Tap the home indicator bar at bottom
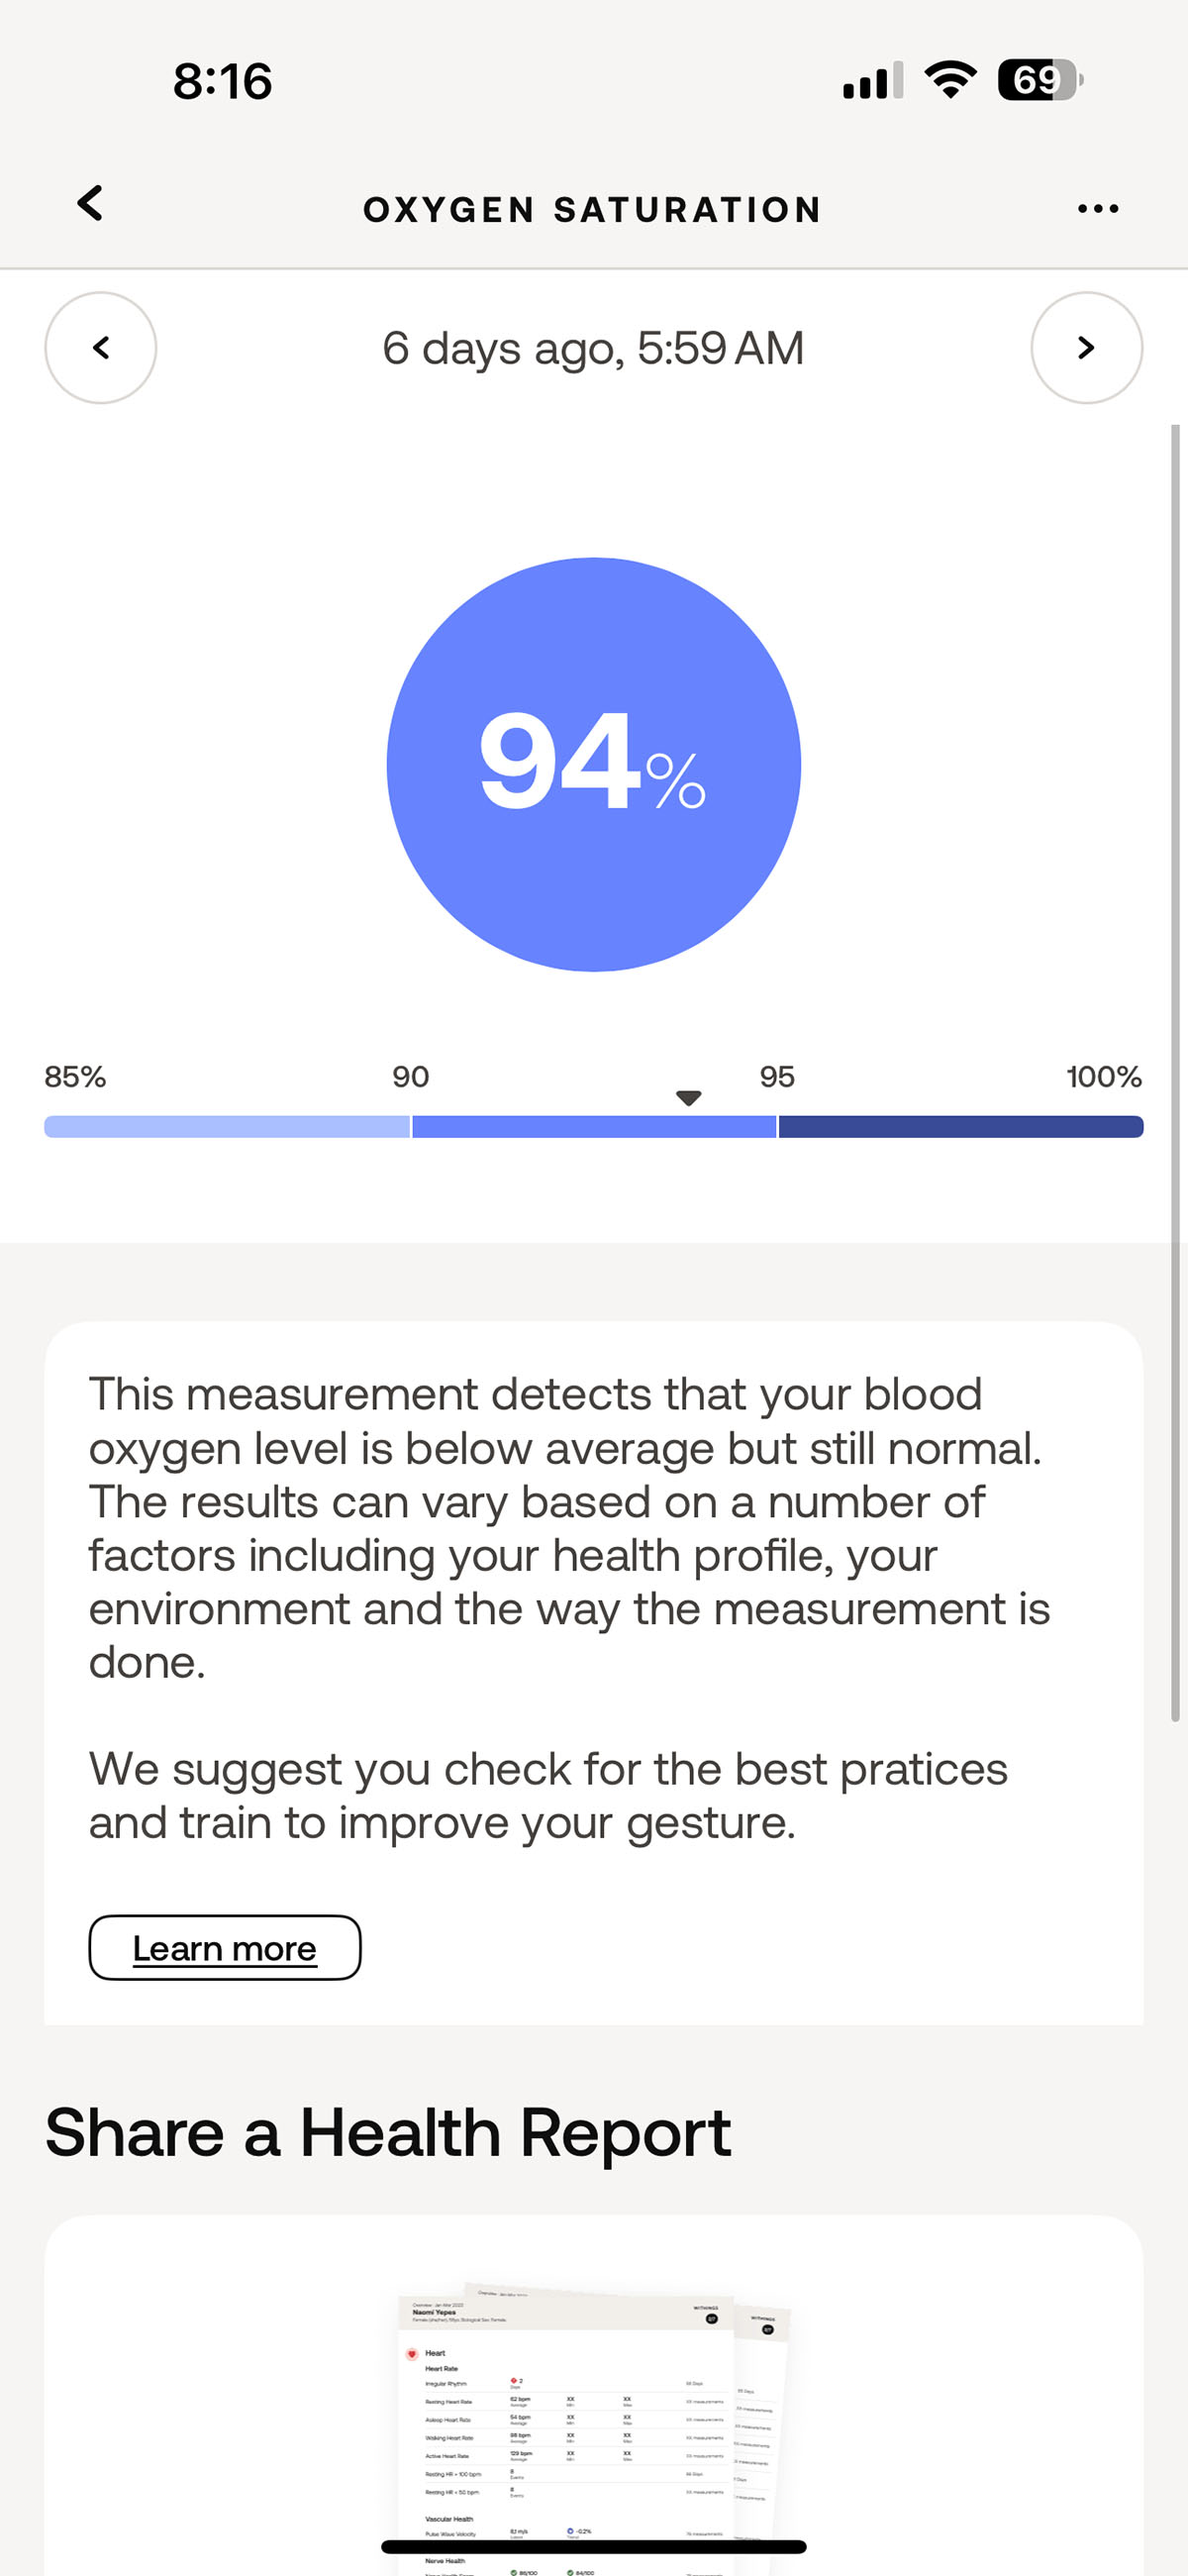Image resolution: width=1188 pixels, height=2576 pixels. click(594, 2546)
